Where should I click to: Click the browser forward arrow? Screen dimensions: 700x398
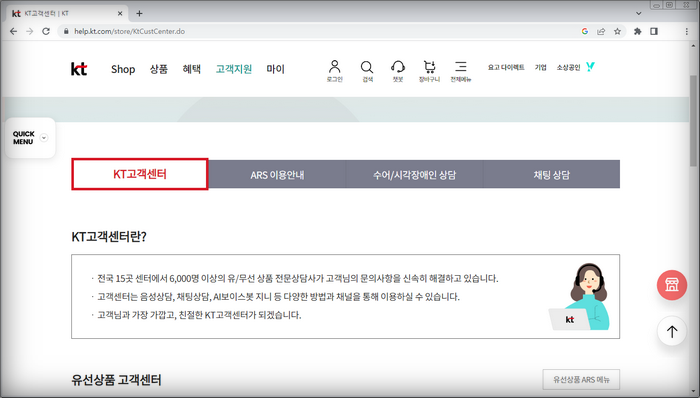pos(29,31)
